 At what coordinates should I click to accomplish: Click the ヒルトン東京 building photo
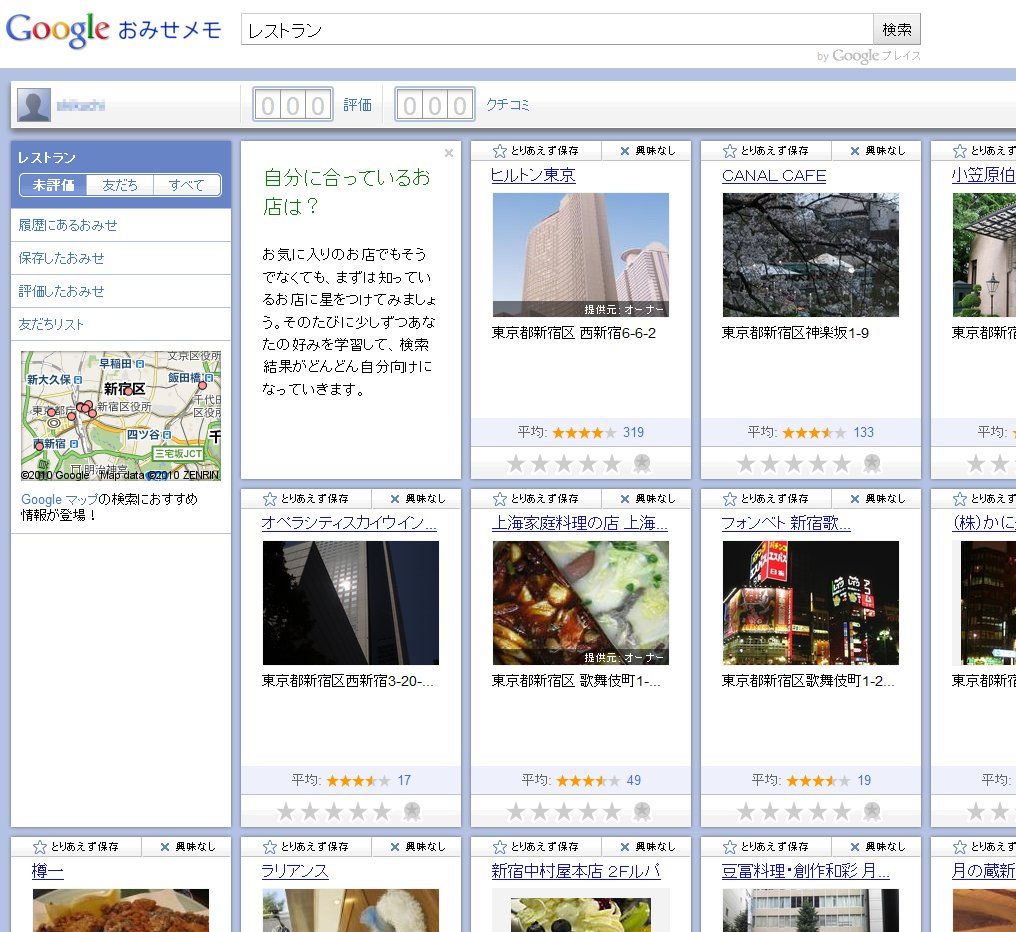coord(581,255)
